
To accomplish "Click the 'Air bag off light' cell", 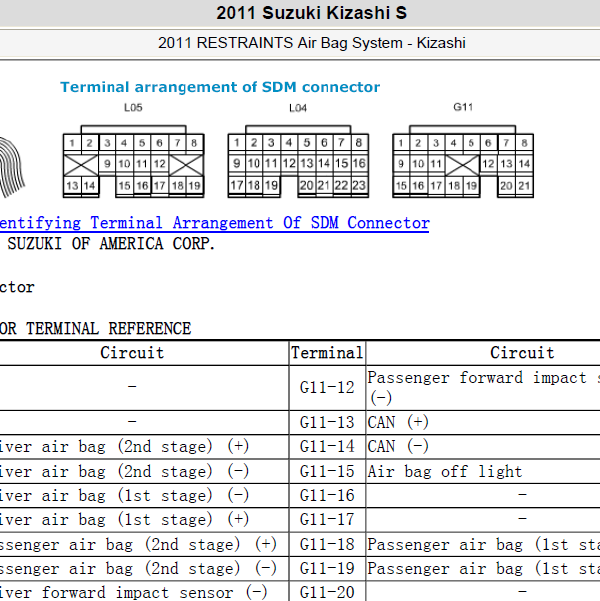I will 483,471.
